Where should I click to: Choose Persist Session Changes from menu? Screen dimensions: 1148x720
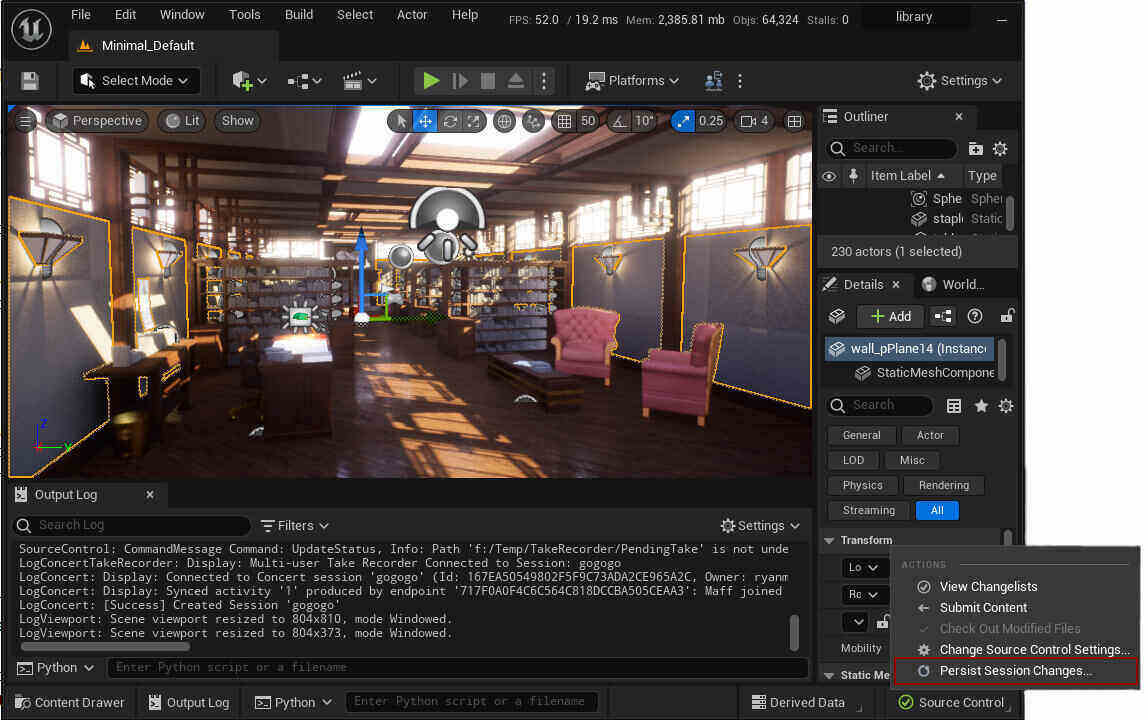tap(1015, 671)
